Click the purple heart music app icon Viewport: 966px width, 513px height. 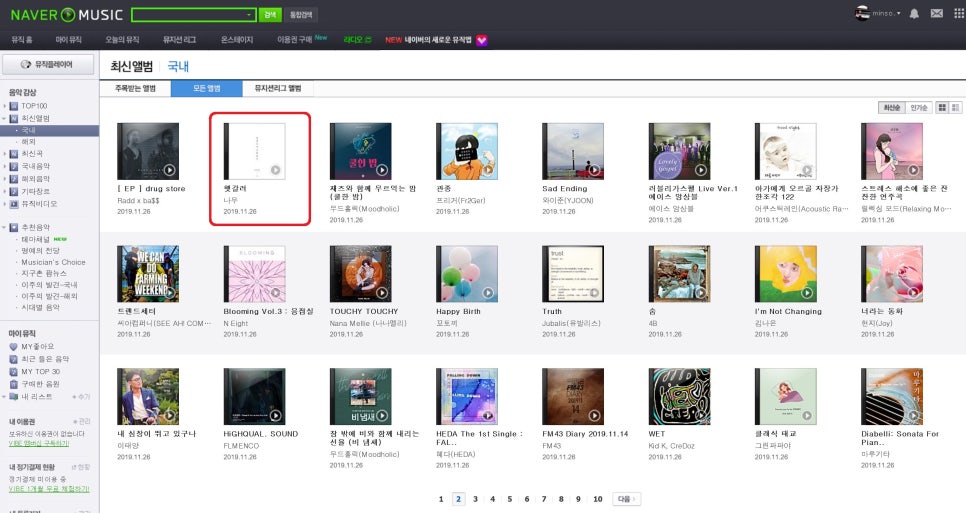482,40
